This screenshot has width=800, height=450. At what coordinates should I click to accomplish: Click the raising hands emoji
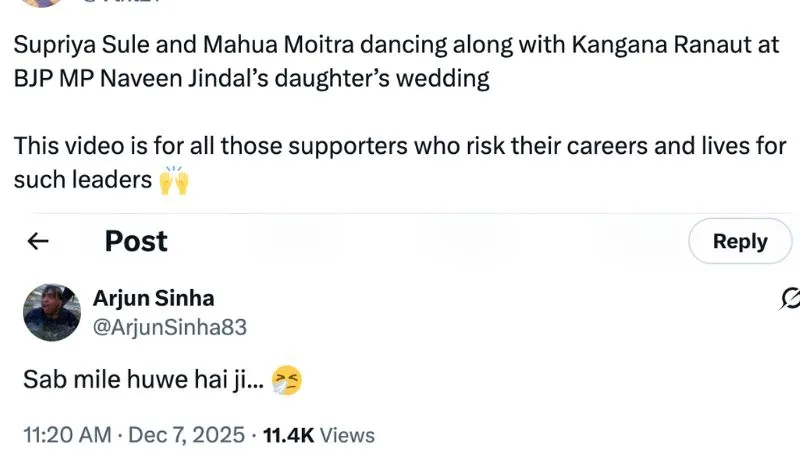tap(174, 181)
